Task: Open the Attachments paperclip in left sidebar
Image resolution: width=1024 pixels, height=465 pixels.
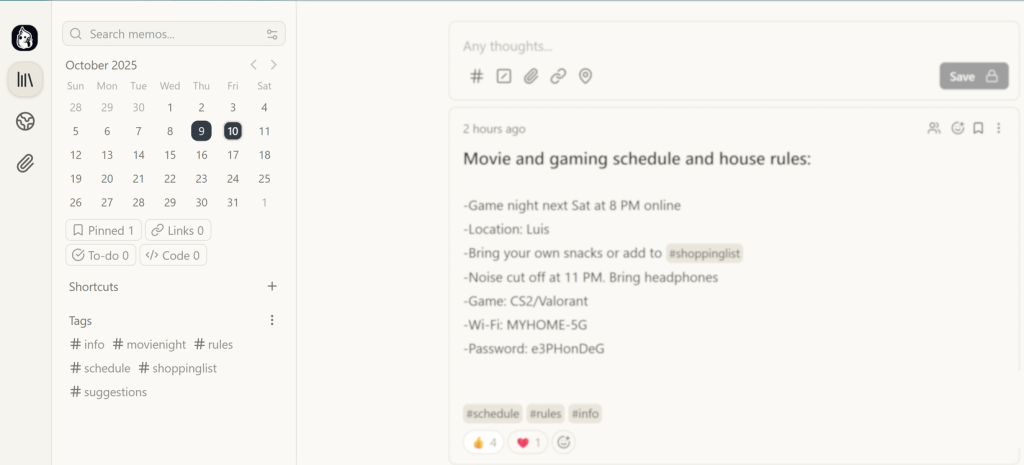Action: (x=25, y=164)
